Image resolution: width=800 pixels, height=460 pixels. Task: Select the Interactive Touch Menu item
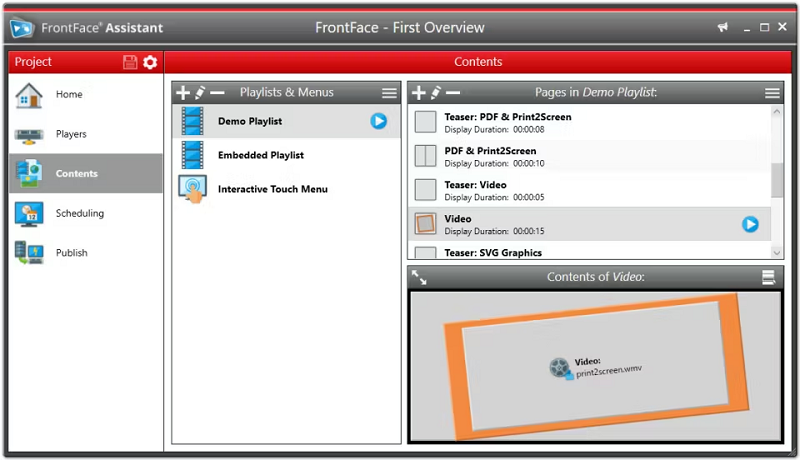click(x=272, y=189)
